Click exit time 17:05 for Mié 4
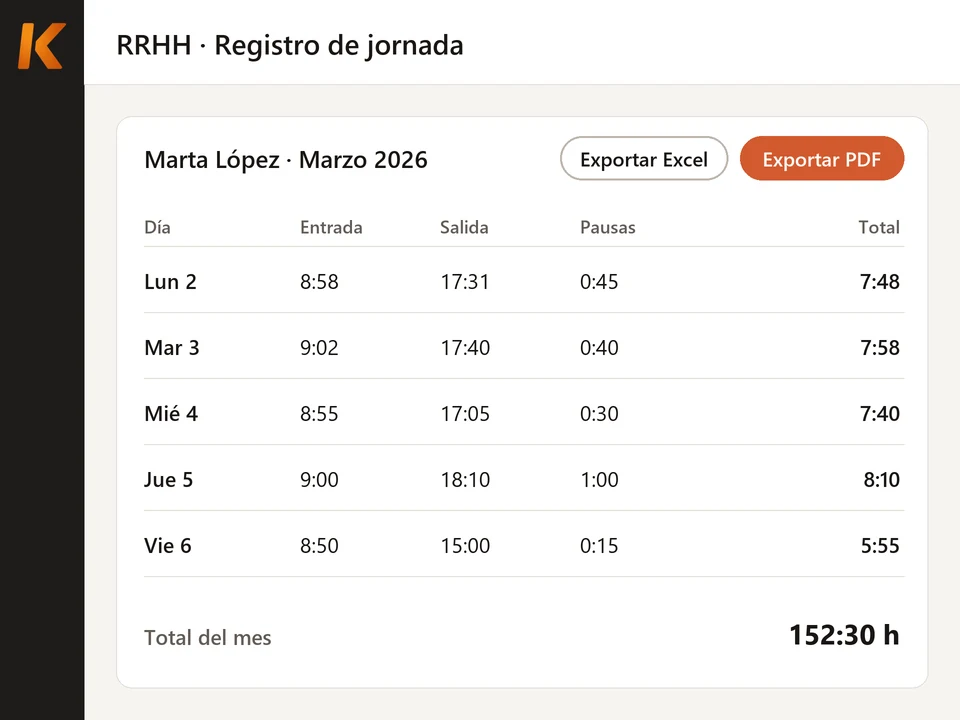 (x=465, y=414)
